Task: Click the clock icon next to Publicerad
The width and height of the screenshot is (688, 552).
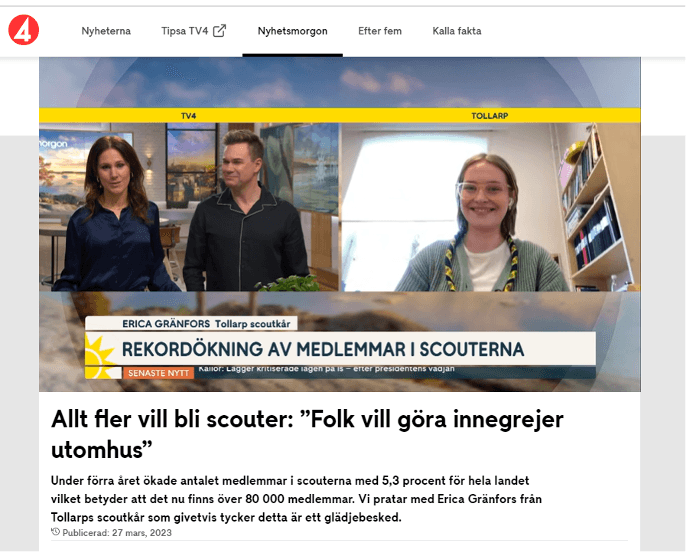Action: pyautogui.click(x=55, y=532)
